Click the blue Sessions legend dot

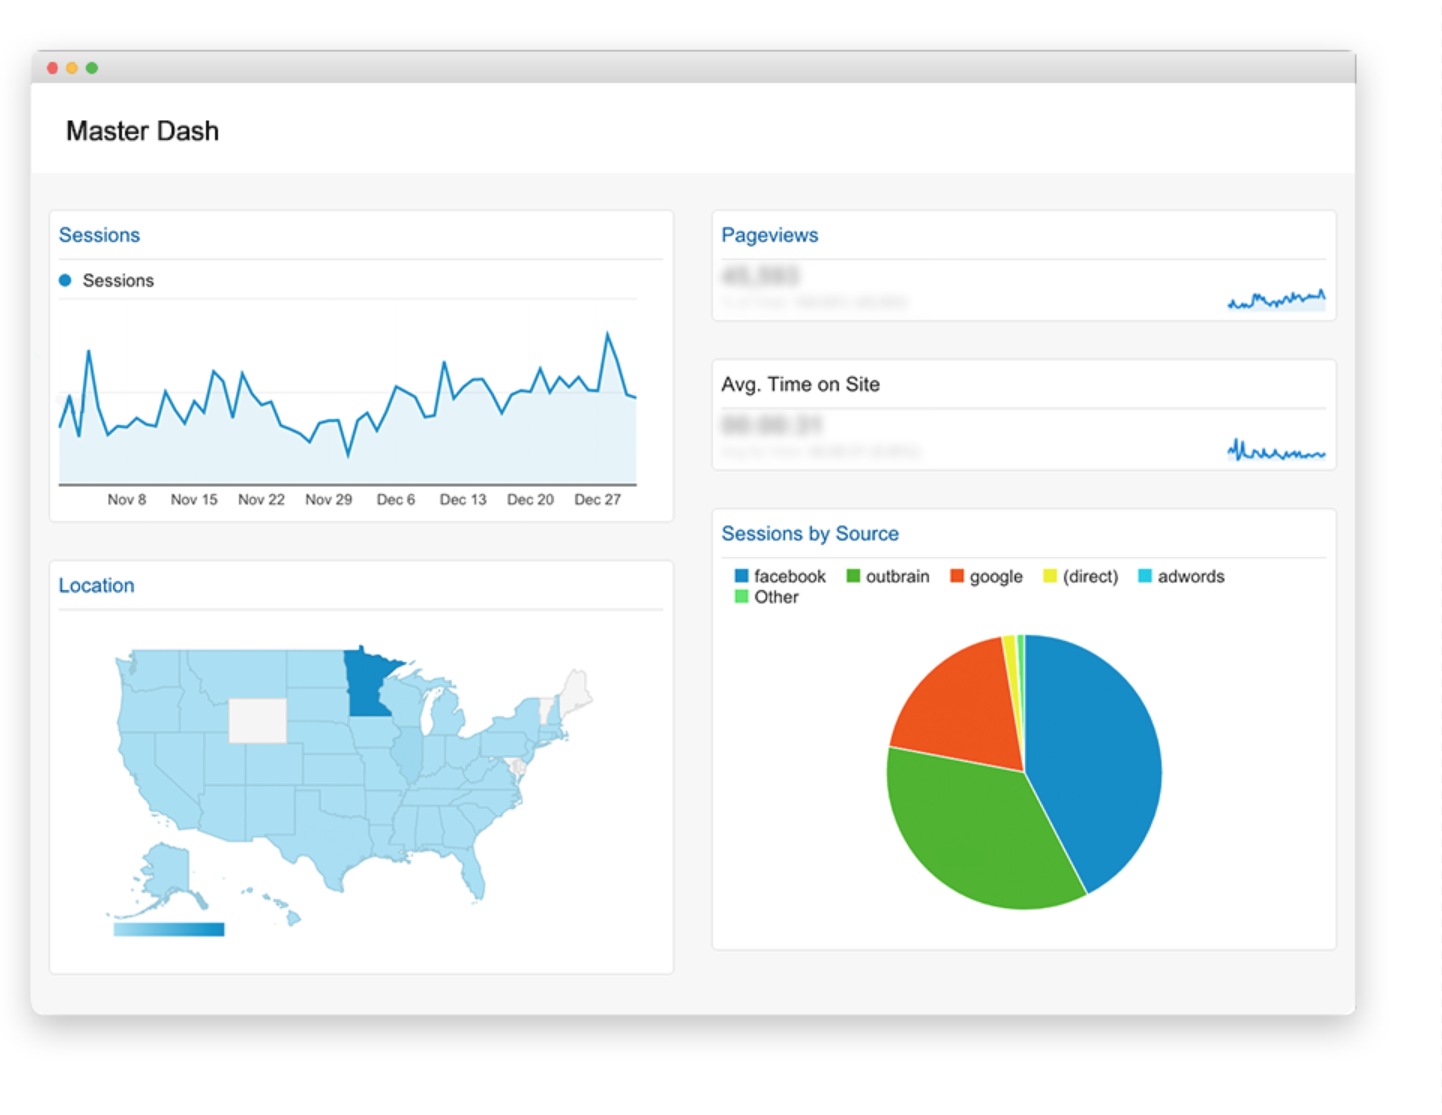65,281
